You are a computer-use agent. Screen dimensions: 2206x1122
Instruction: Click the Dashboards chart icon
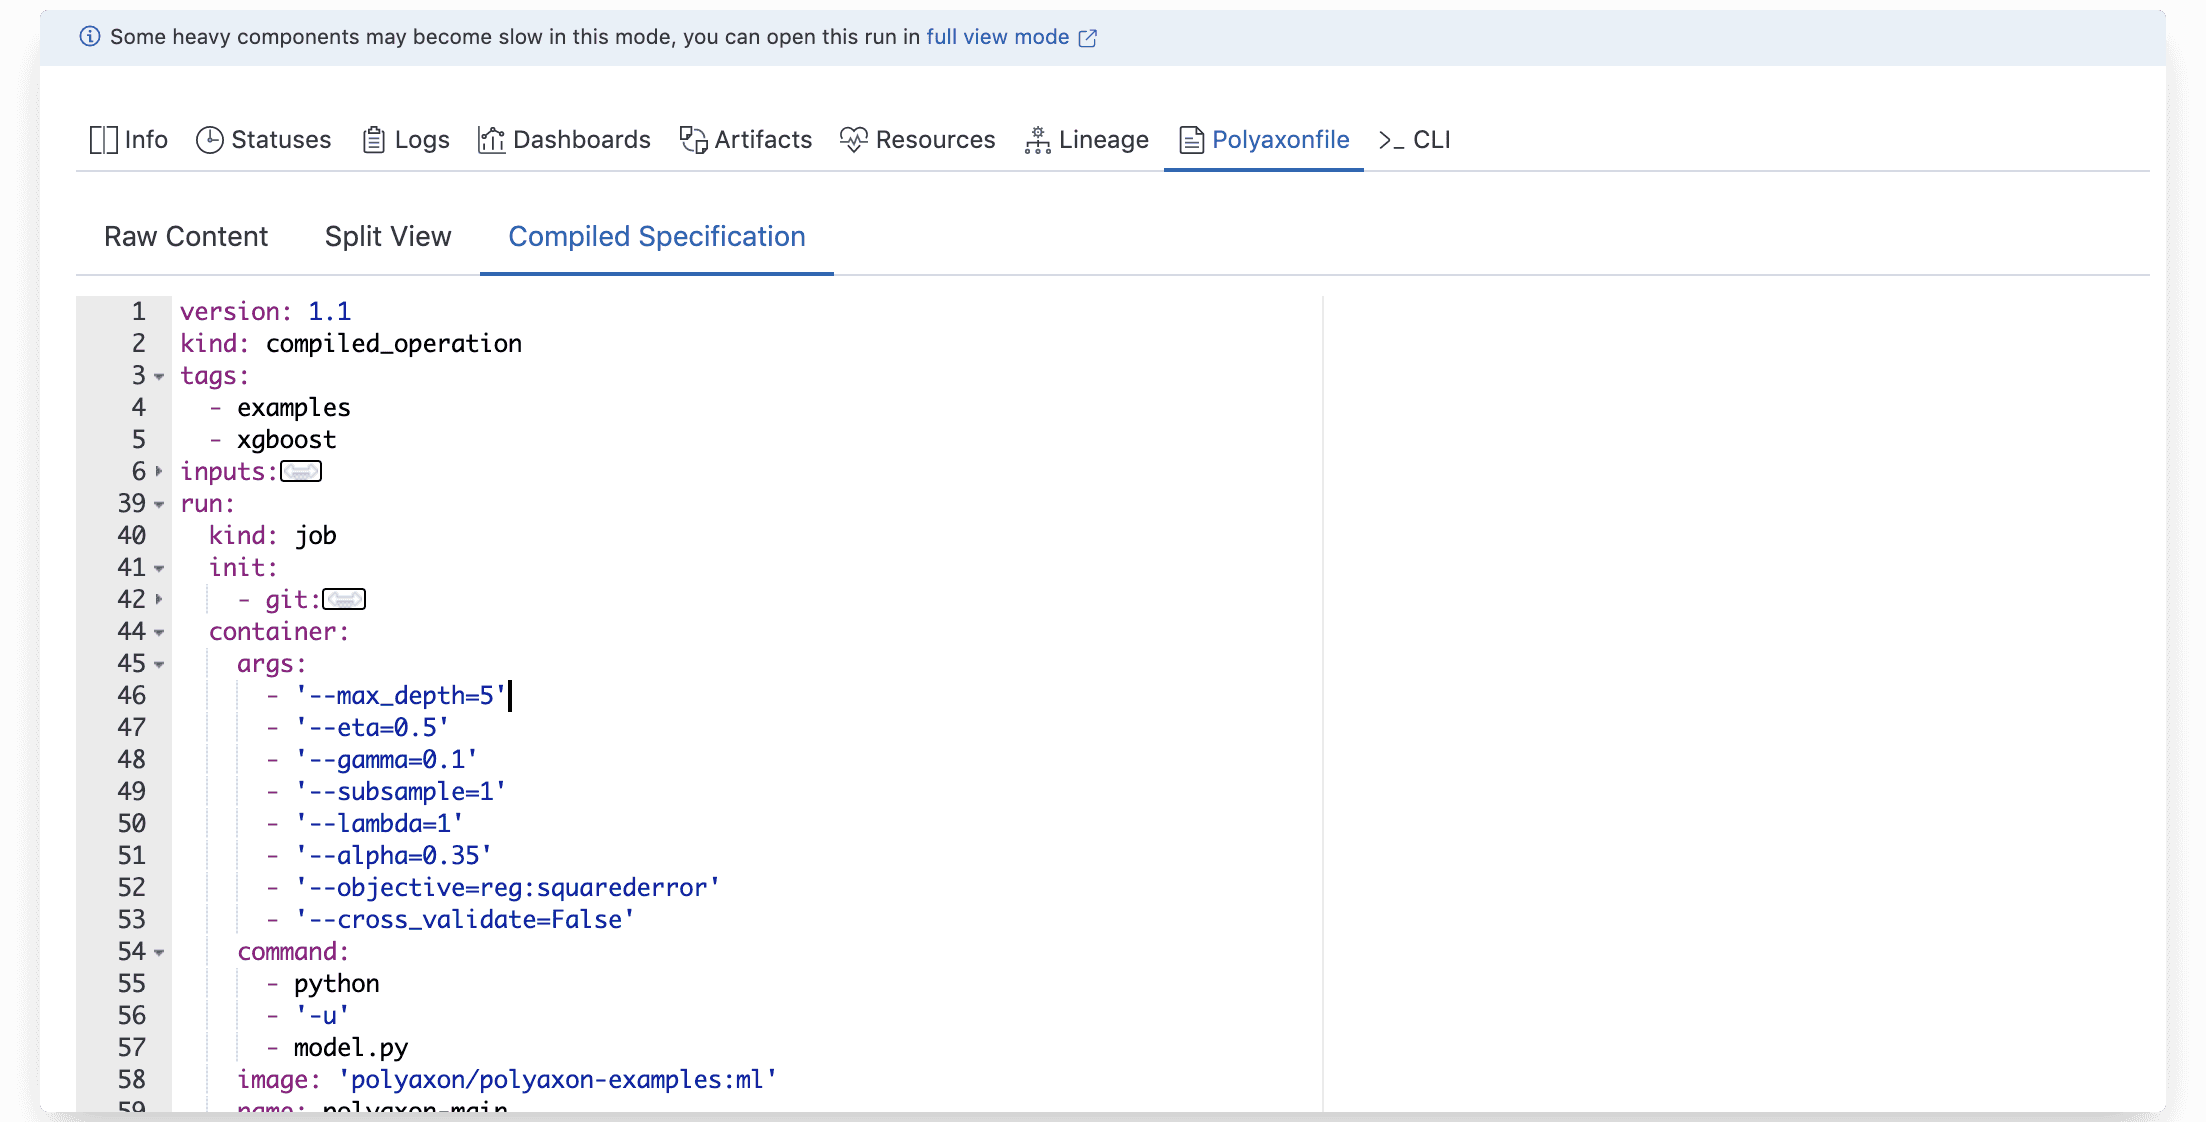[491, 141]
